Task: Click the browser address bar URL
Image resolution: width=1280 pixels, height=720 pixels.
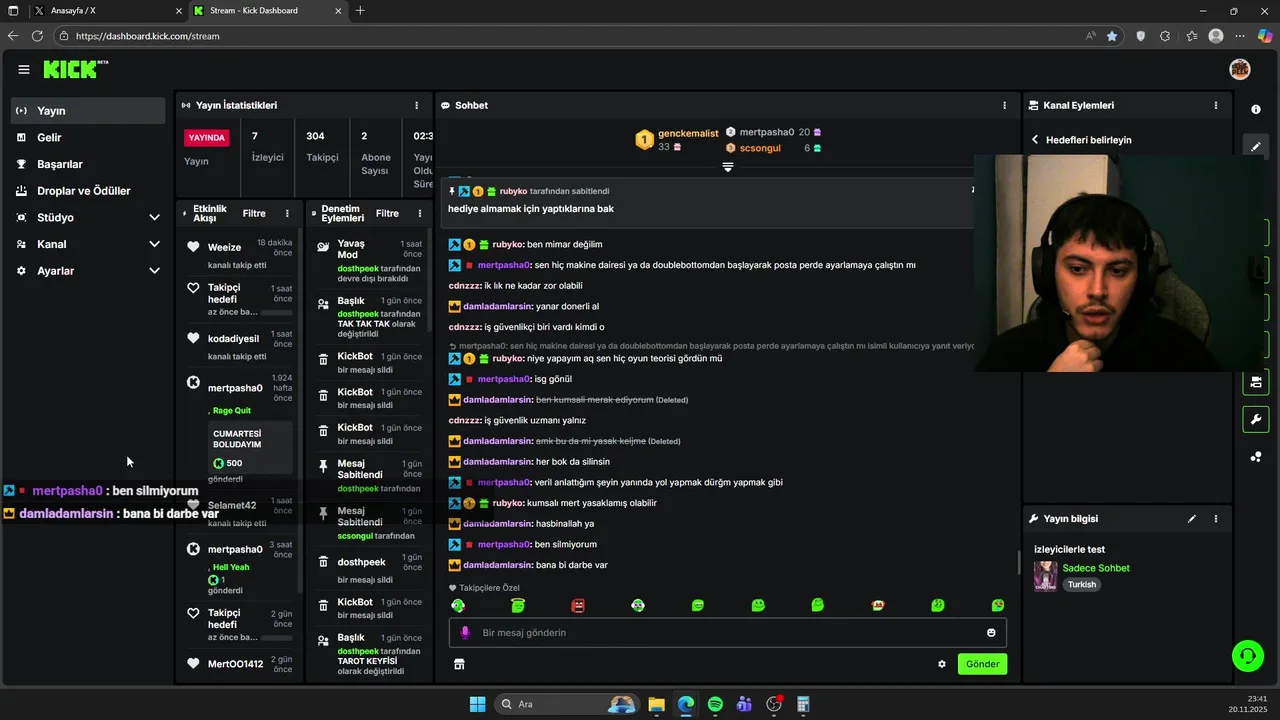Action: click(x=147, y=36)
